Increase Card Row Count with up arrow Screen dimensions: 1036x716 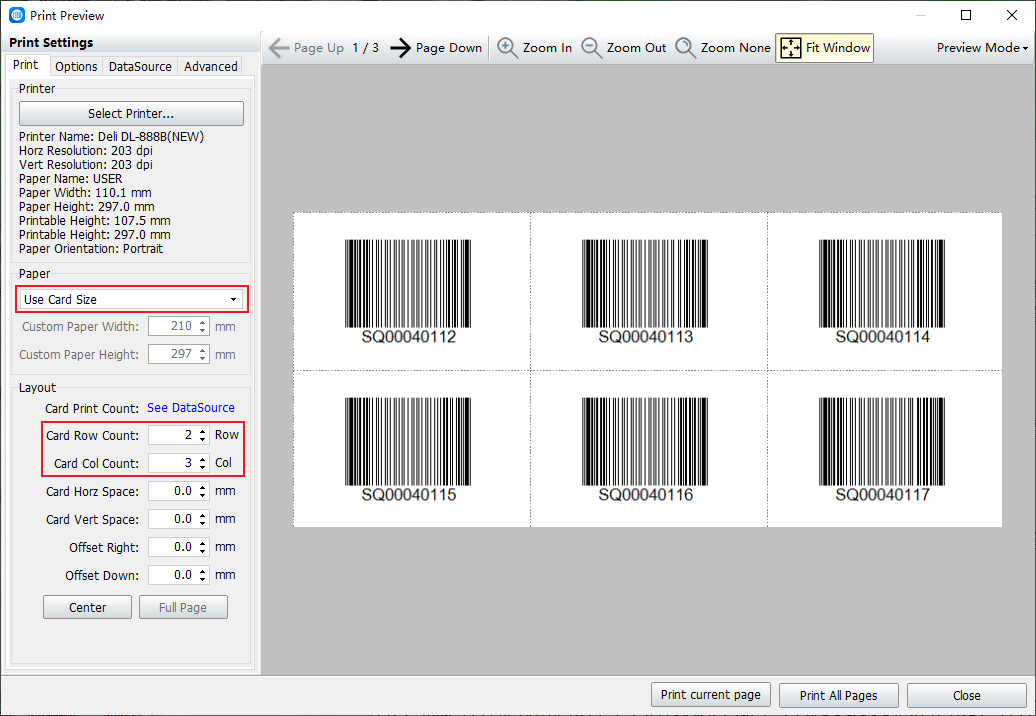click(x=203, y=431)
